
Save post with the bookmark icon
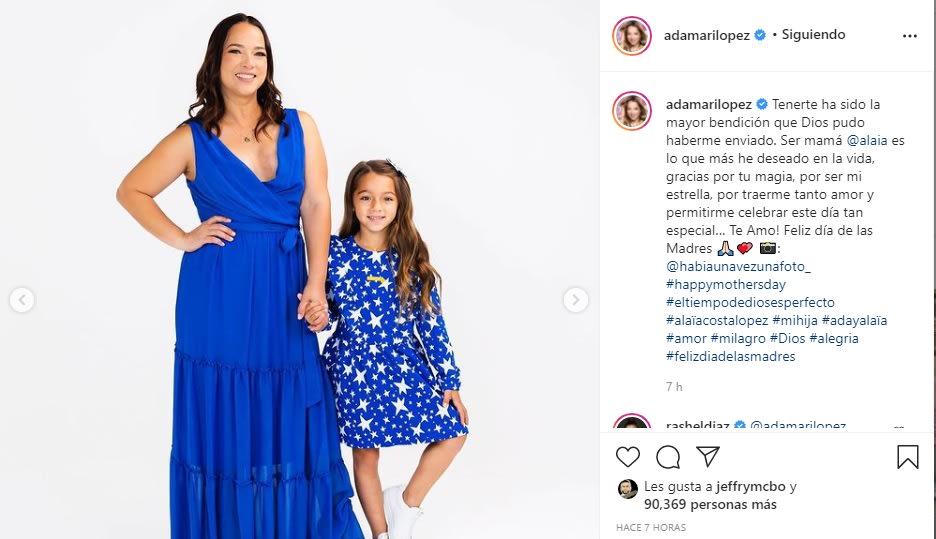point(907,457)
